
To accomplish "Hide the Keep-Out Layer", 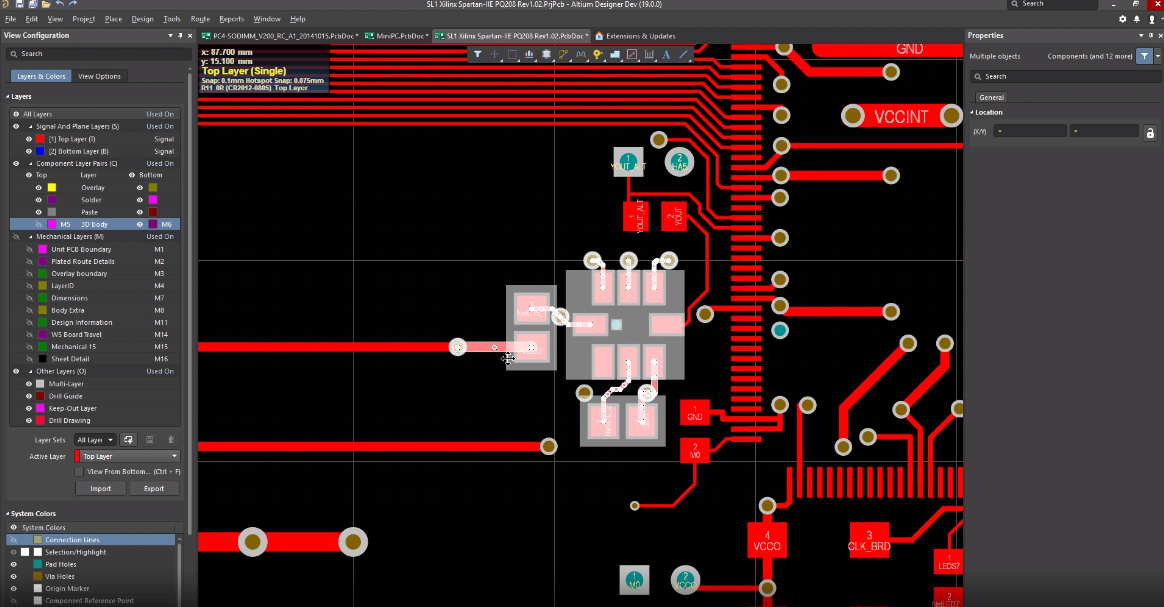I will [29, 408].
